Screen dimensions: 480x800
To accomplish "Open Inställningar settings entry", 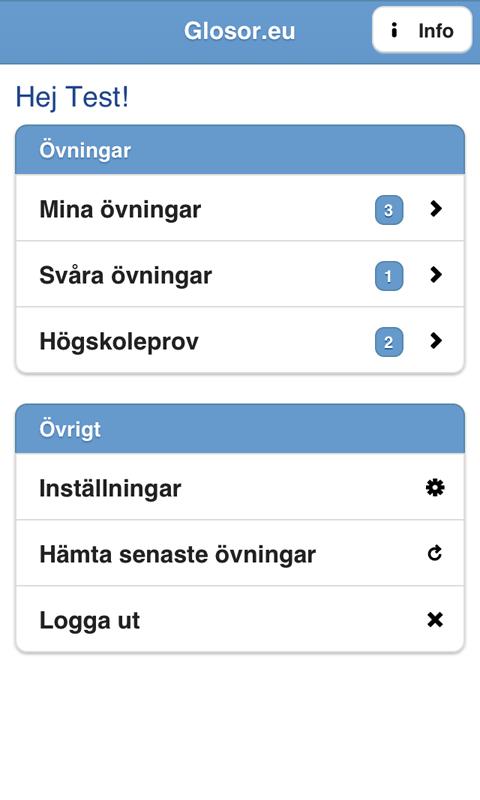I will pos(240,487).
